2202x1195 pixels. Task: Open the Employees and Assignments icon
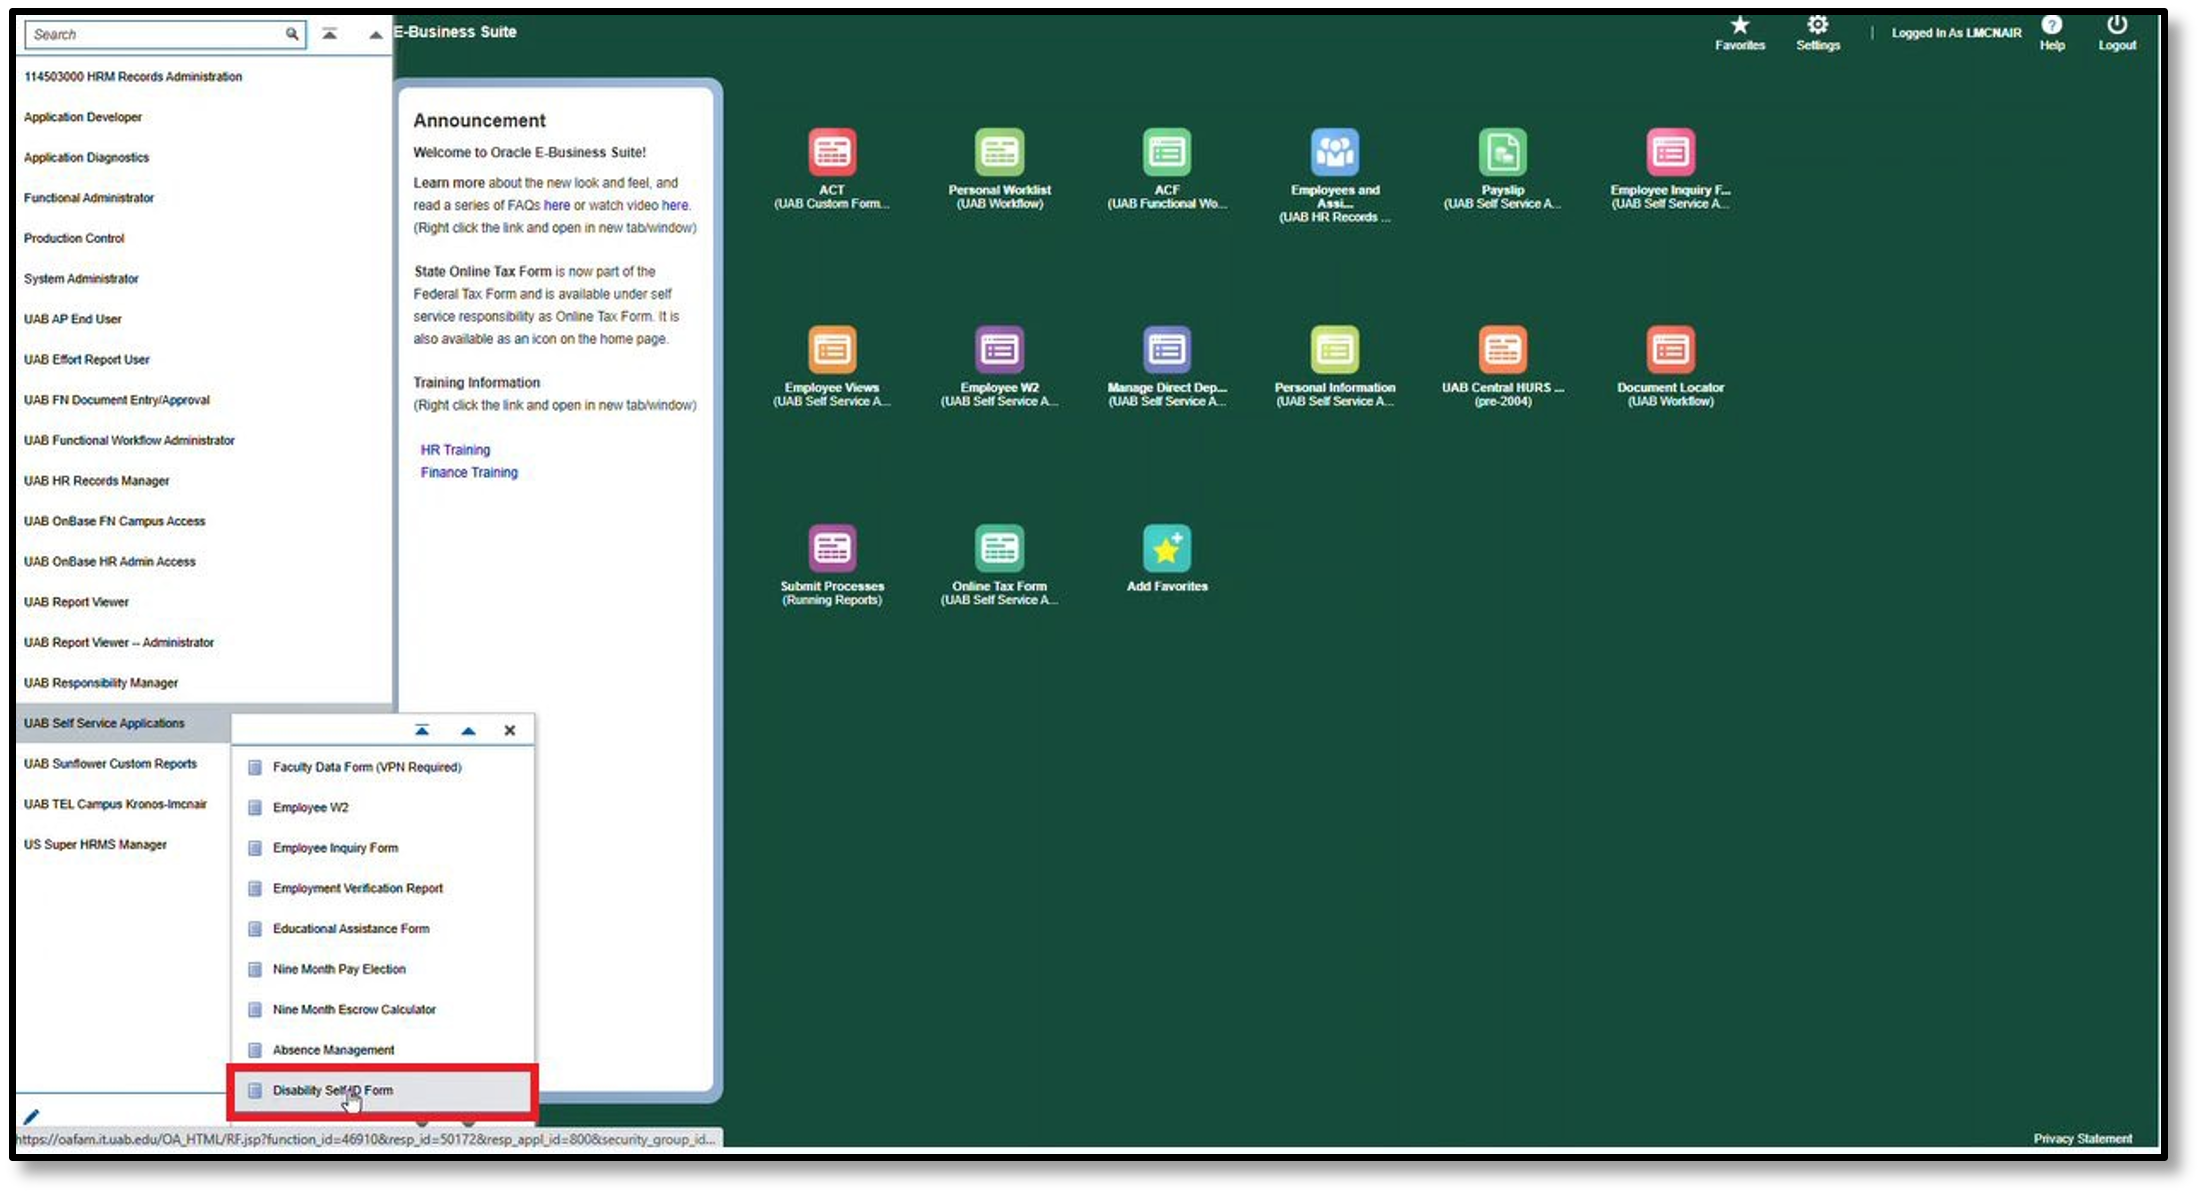click(1334, 152)
